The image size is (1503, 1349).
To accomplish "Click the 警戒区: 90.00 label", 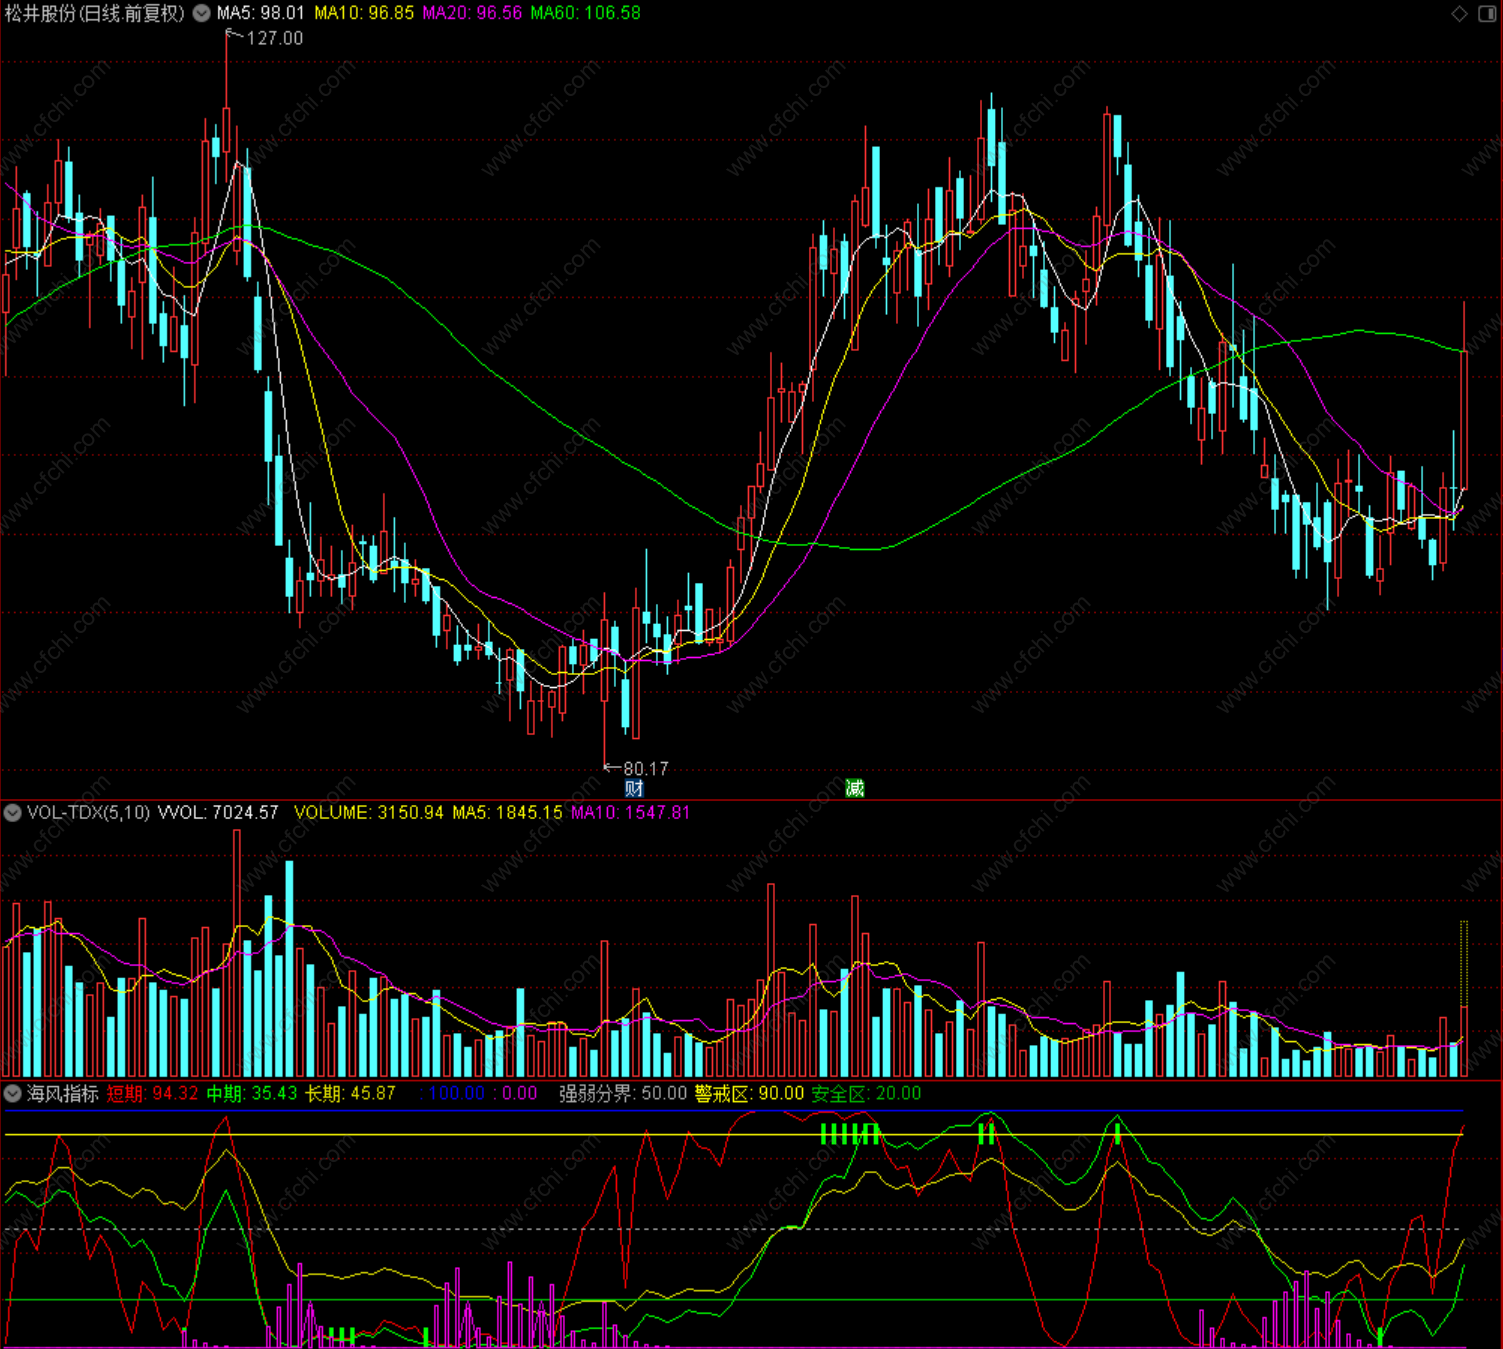I will click(749, 1094).
